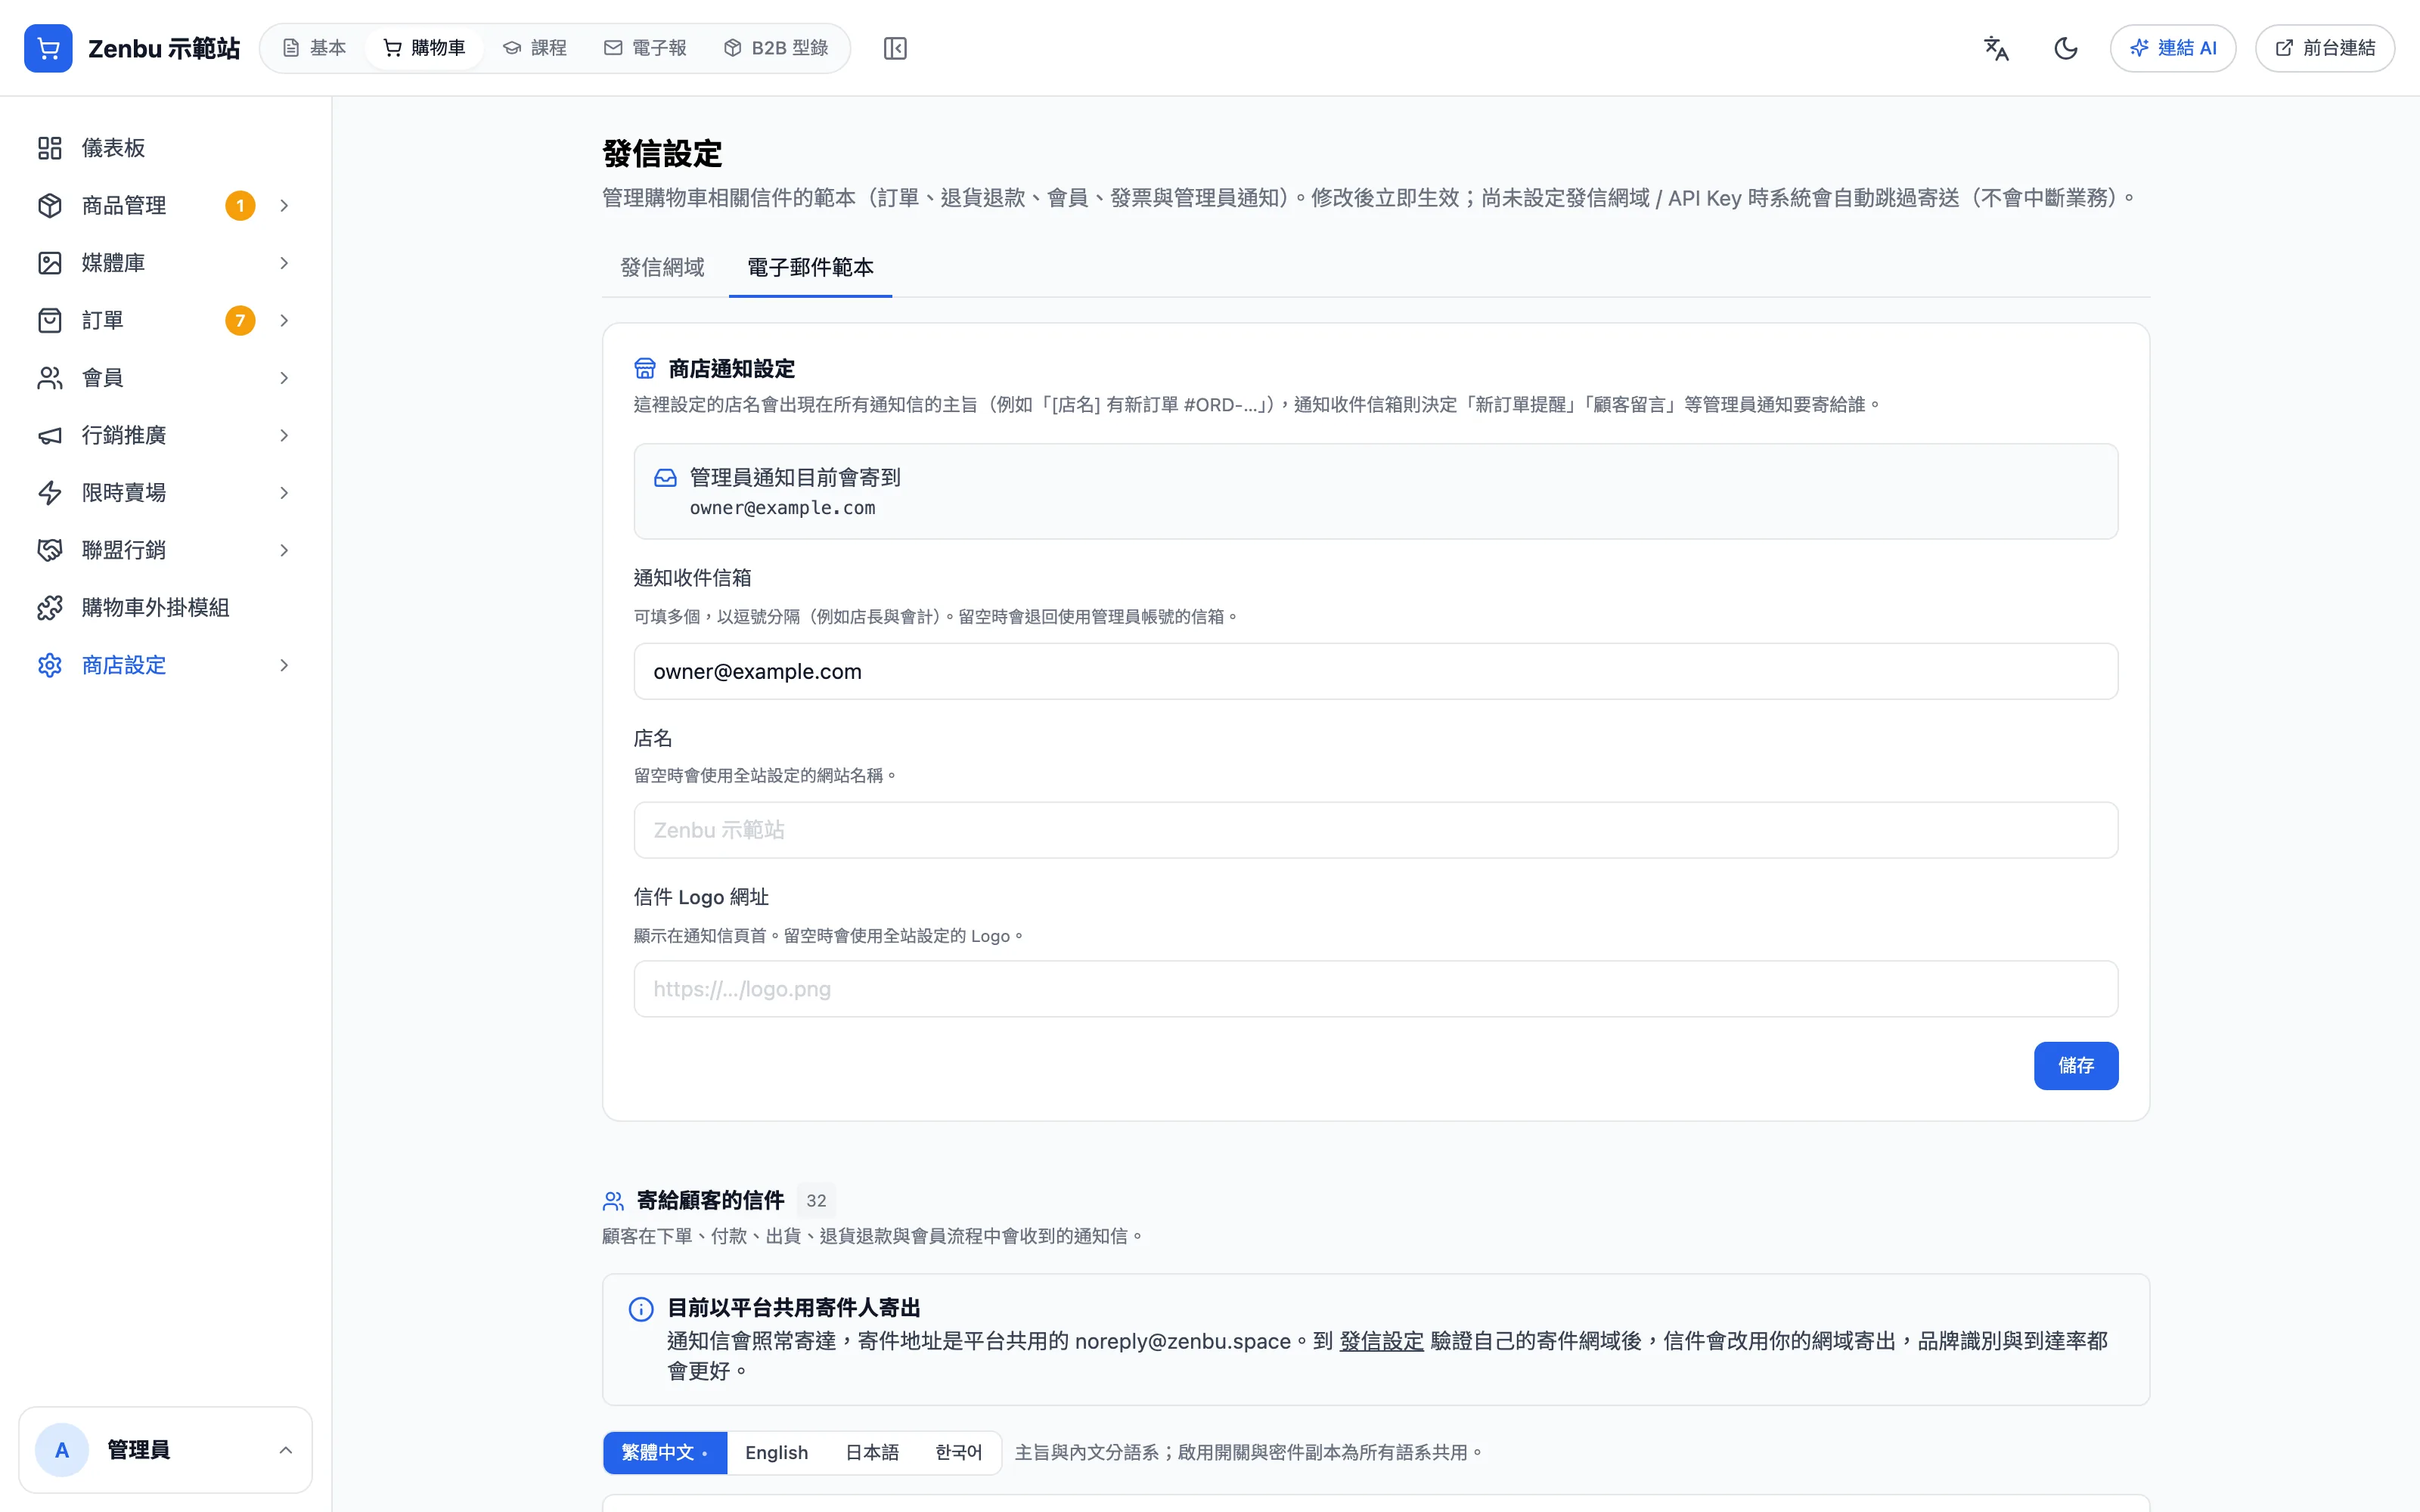2420x1512 pixels.
Task: Click the info icon beside 目前以平台共用寄件人寄出
Action: pos(641,1309)
